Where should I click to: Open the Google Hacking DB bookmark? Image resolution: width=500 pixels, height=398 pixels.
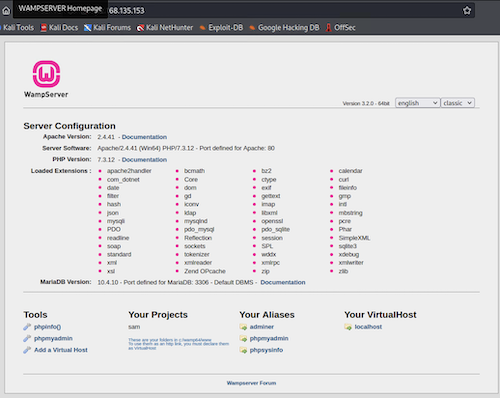pyautogui.click(x=284, y=28)
